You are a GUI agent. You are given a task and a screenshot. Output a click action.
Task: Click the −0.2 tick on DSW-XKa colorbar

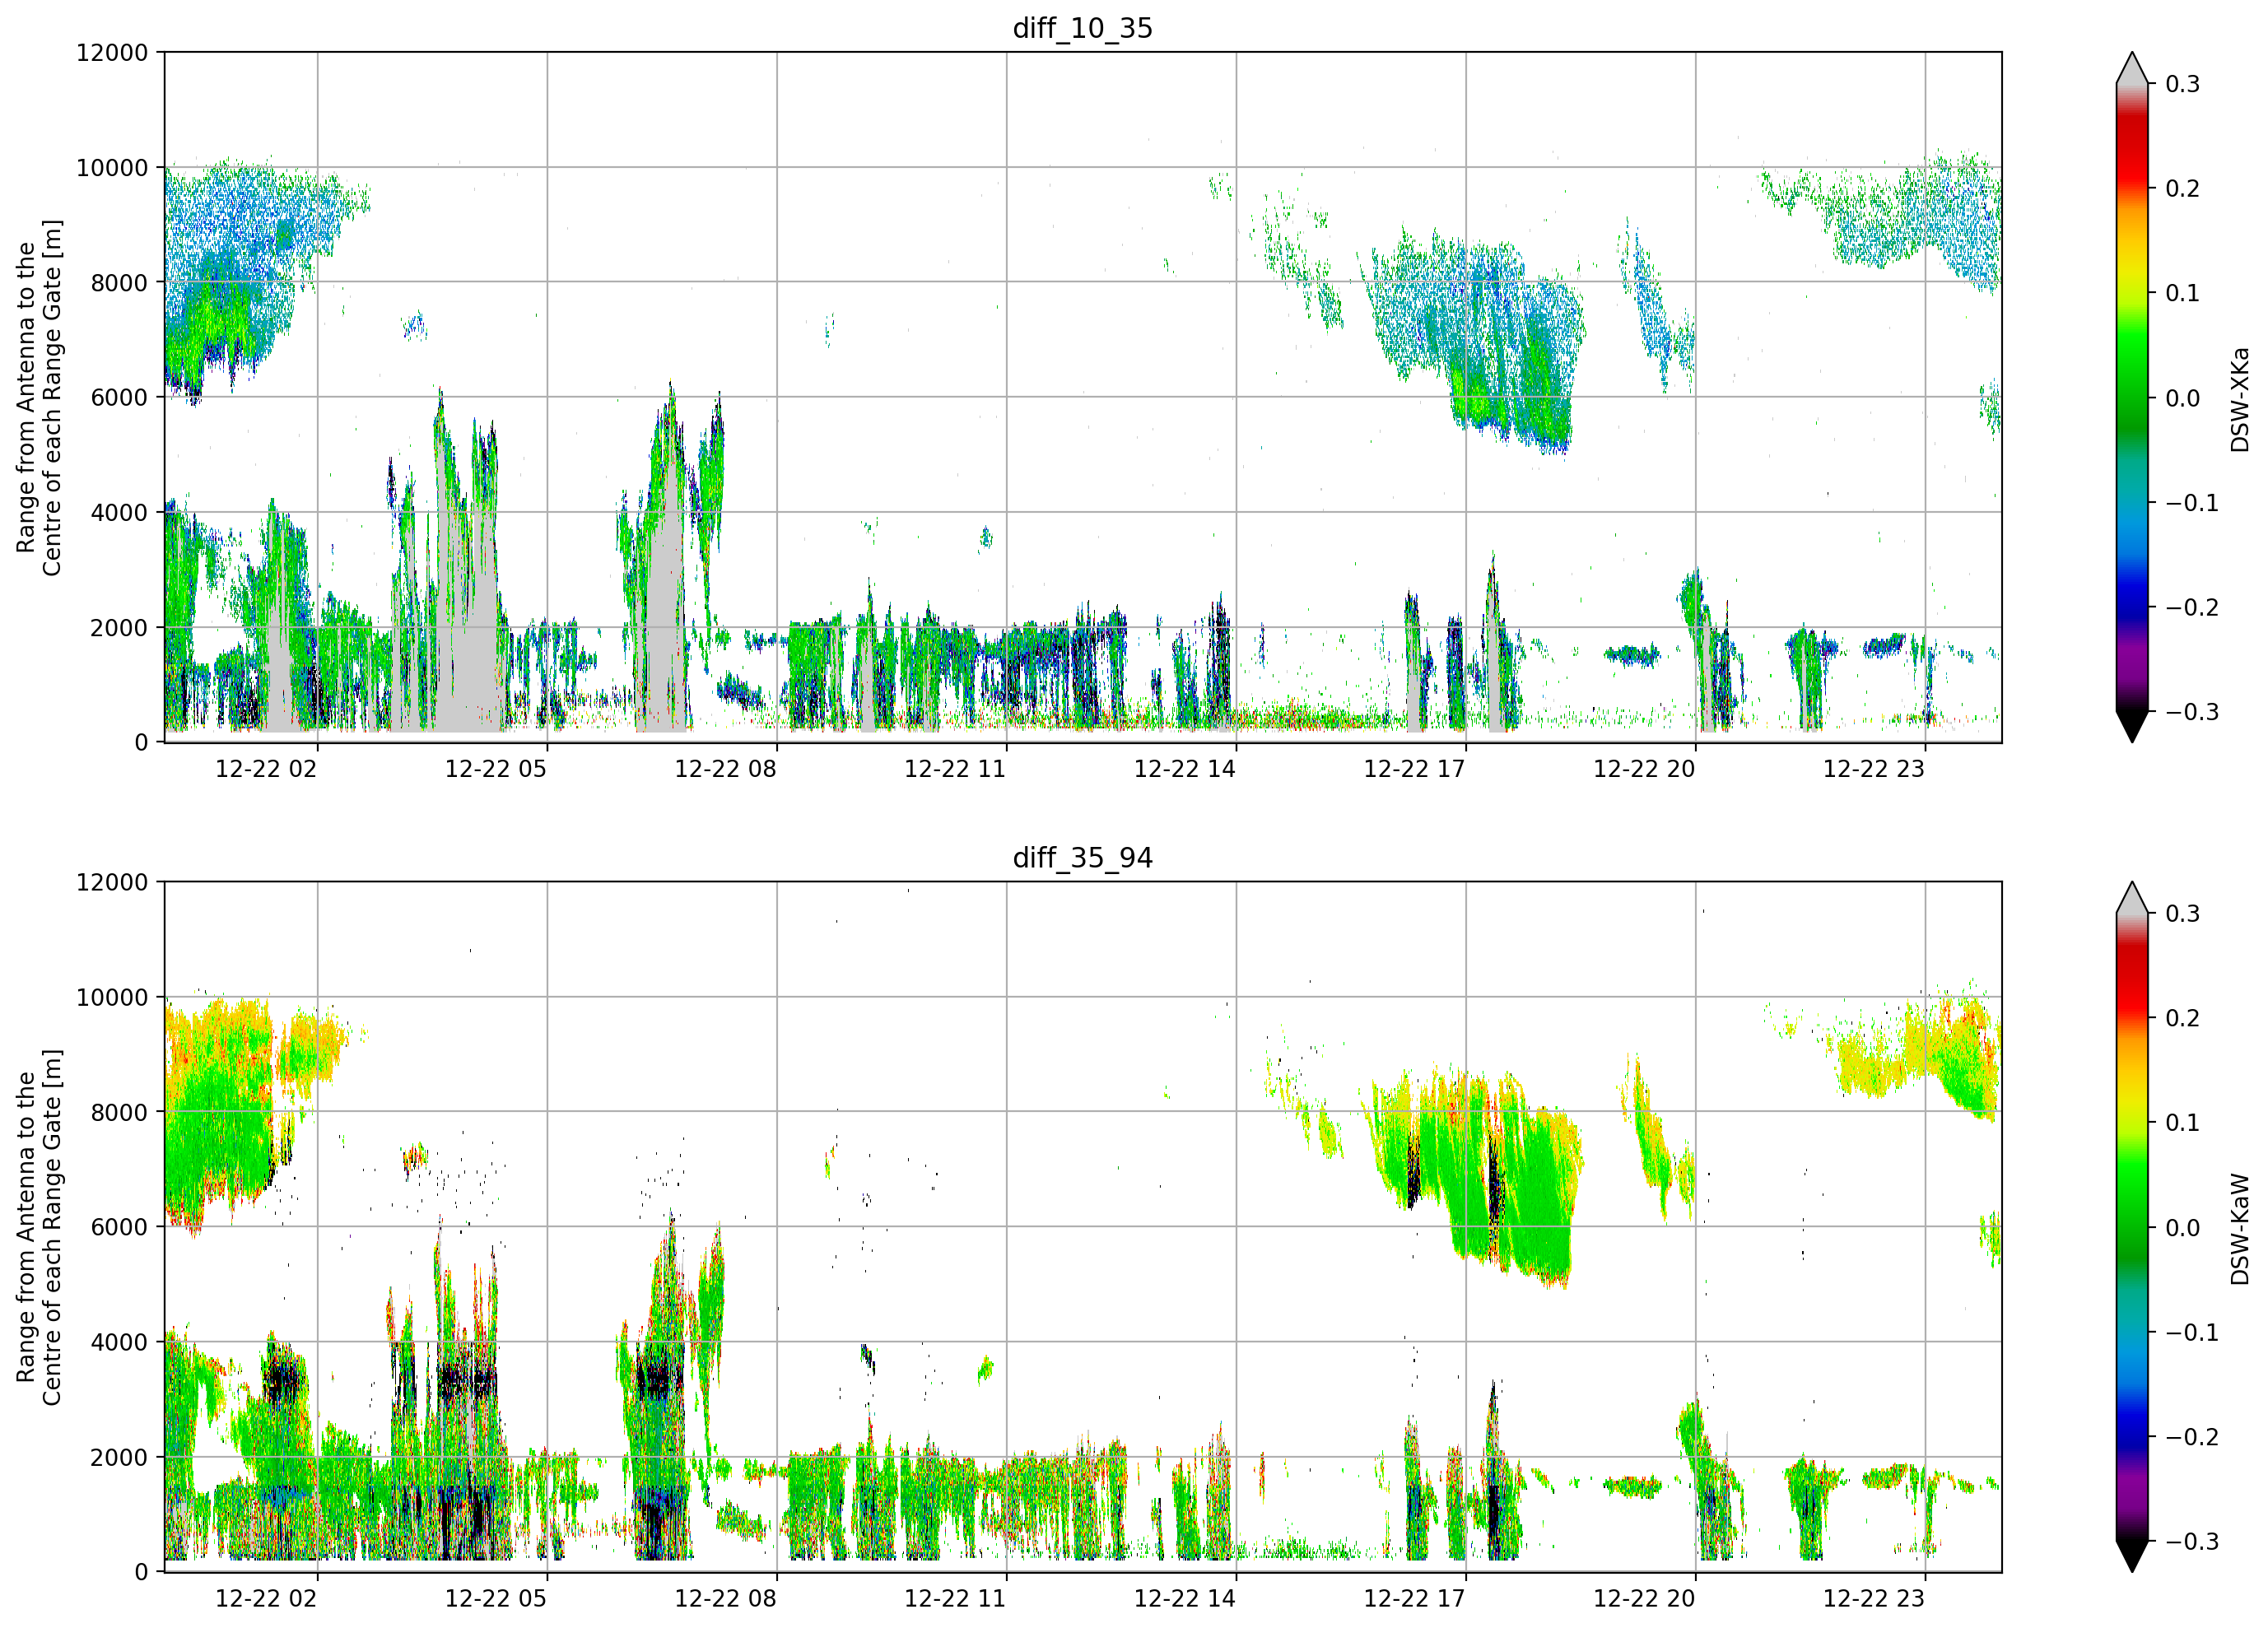pyautogui.click(x=2192, y=608)
